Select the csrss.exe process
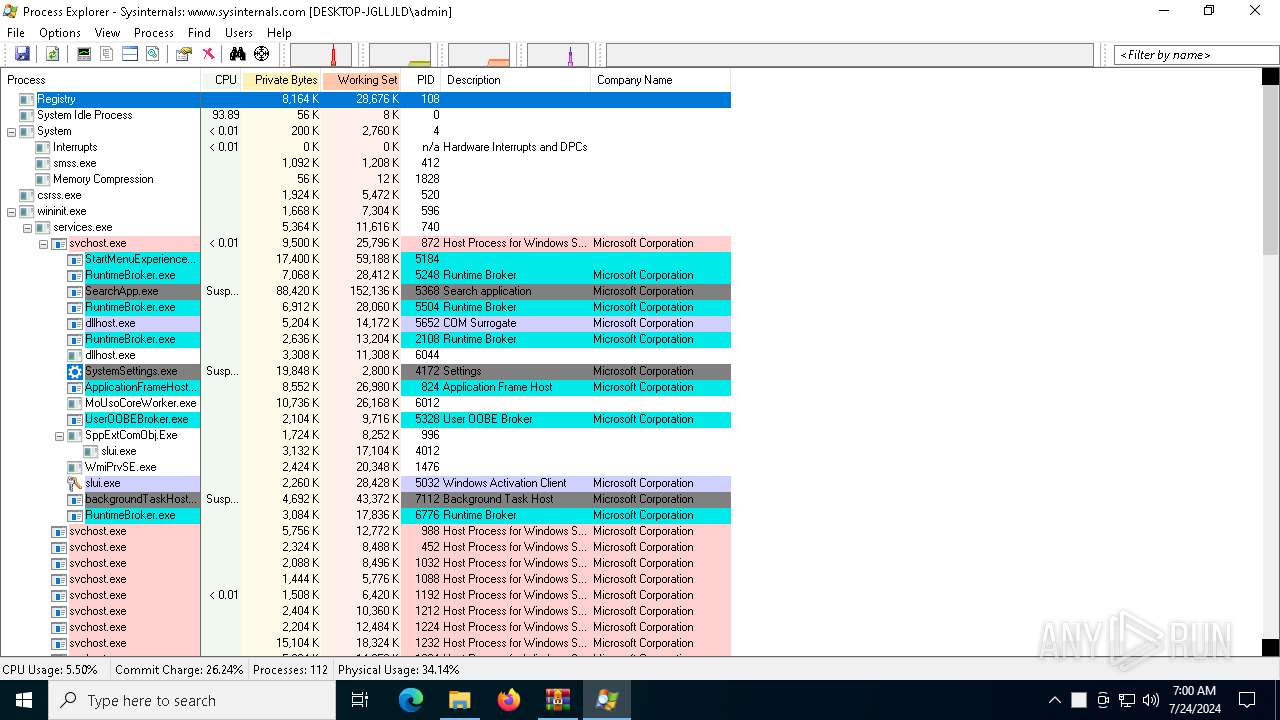1280x720 pixels. tap(366, 195)
